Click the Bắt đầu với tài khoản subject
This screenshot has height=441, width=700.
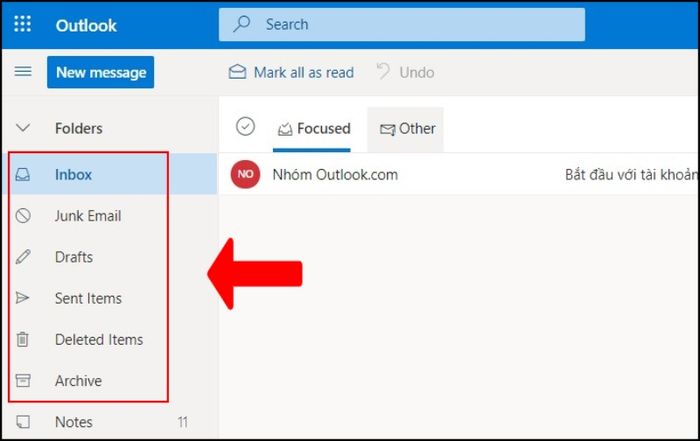pos(631,175)
